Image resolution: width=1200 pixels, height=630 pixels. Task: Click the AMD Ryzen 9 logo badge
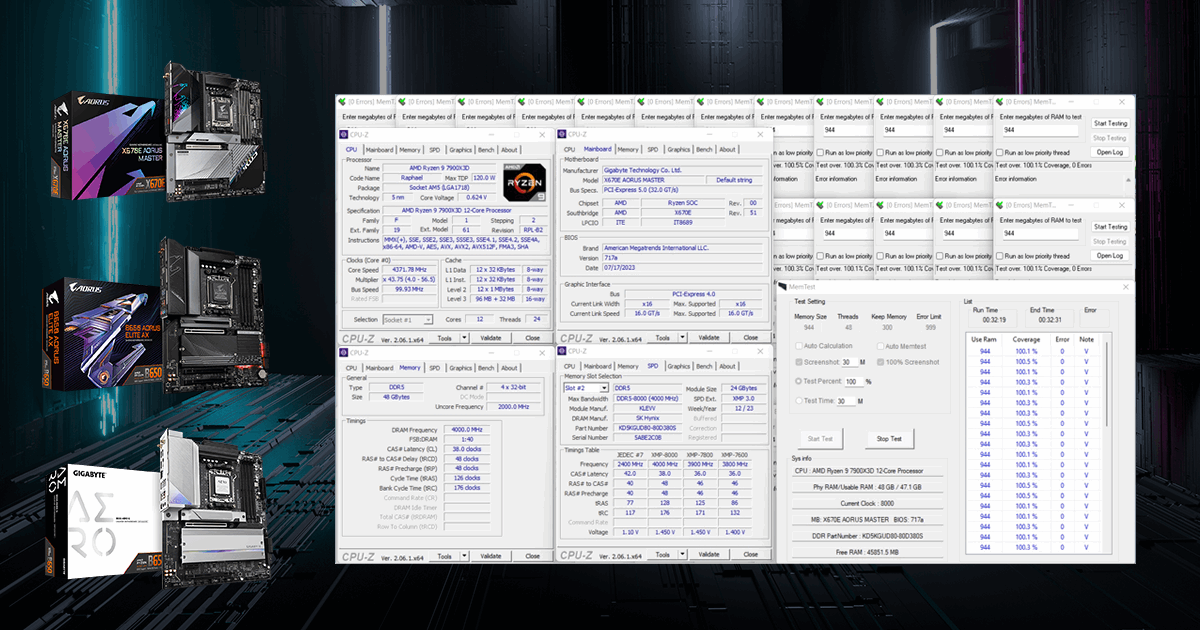[525, 182]
